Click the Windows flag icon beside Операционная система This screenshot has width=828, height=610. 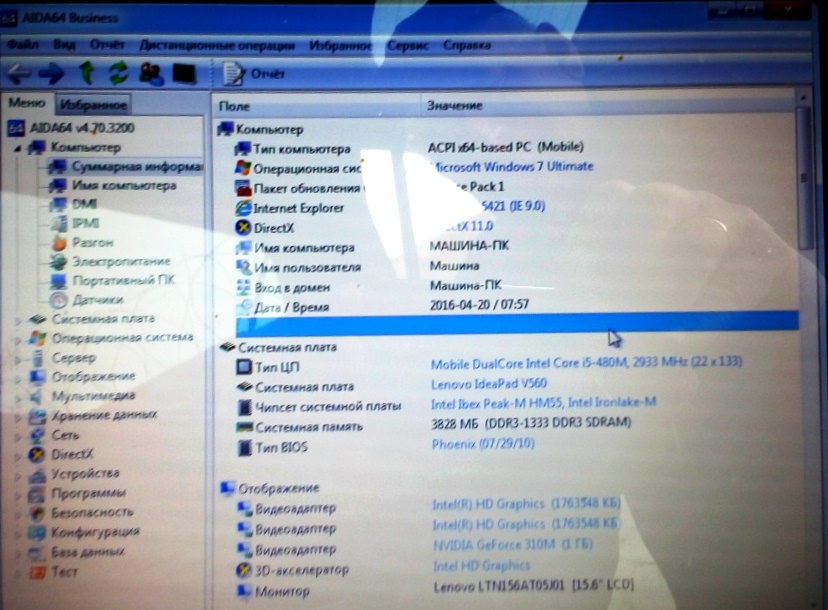point(243,168)
